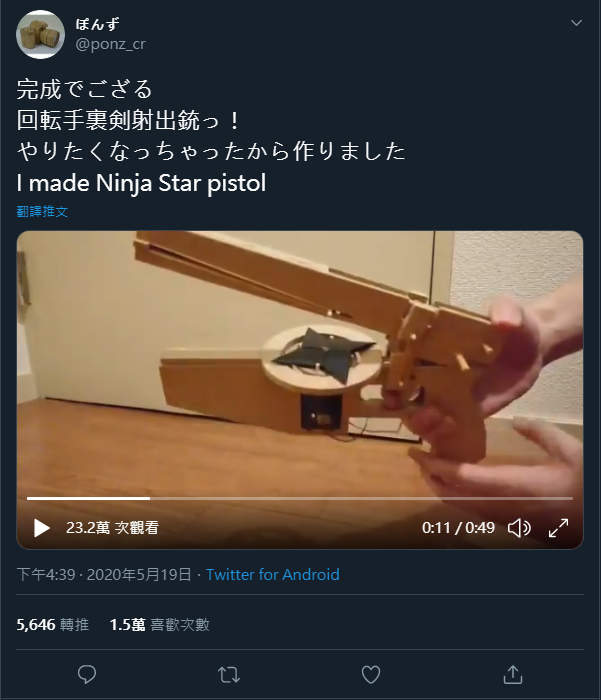Retweet using the retweet arrows icon

point(229,675)
